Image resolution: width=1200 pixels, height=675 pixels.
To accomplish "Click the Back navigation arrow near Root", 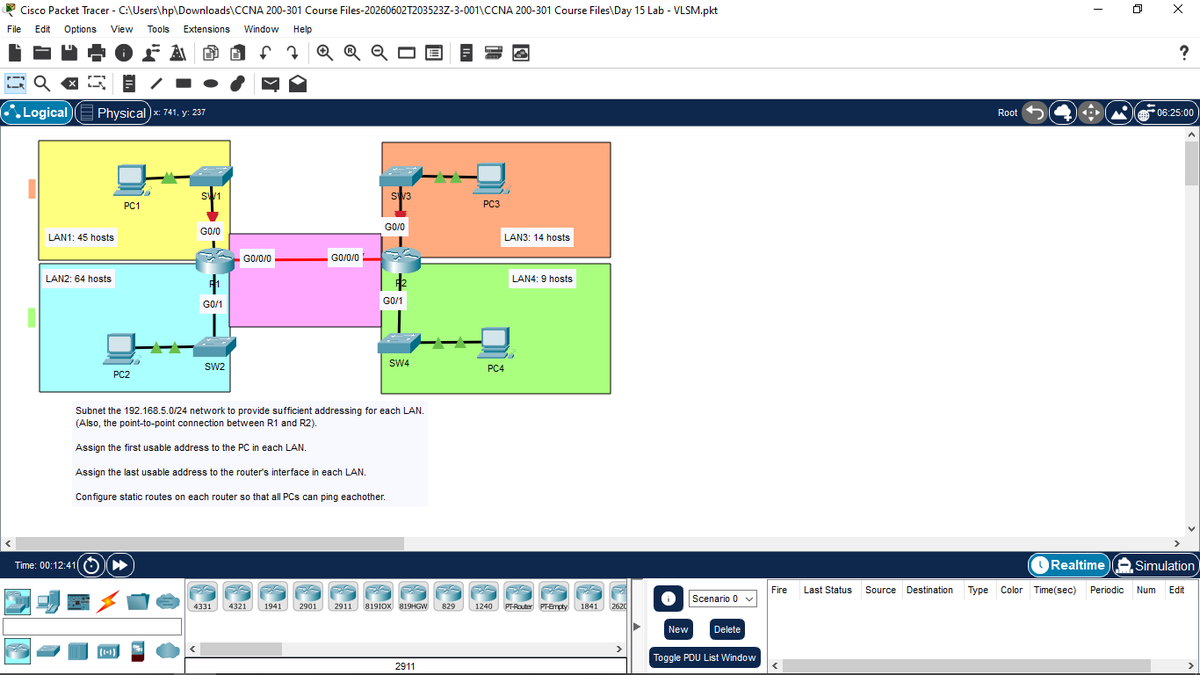I will (x=1036, y=113).
